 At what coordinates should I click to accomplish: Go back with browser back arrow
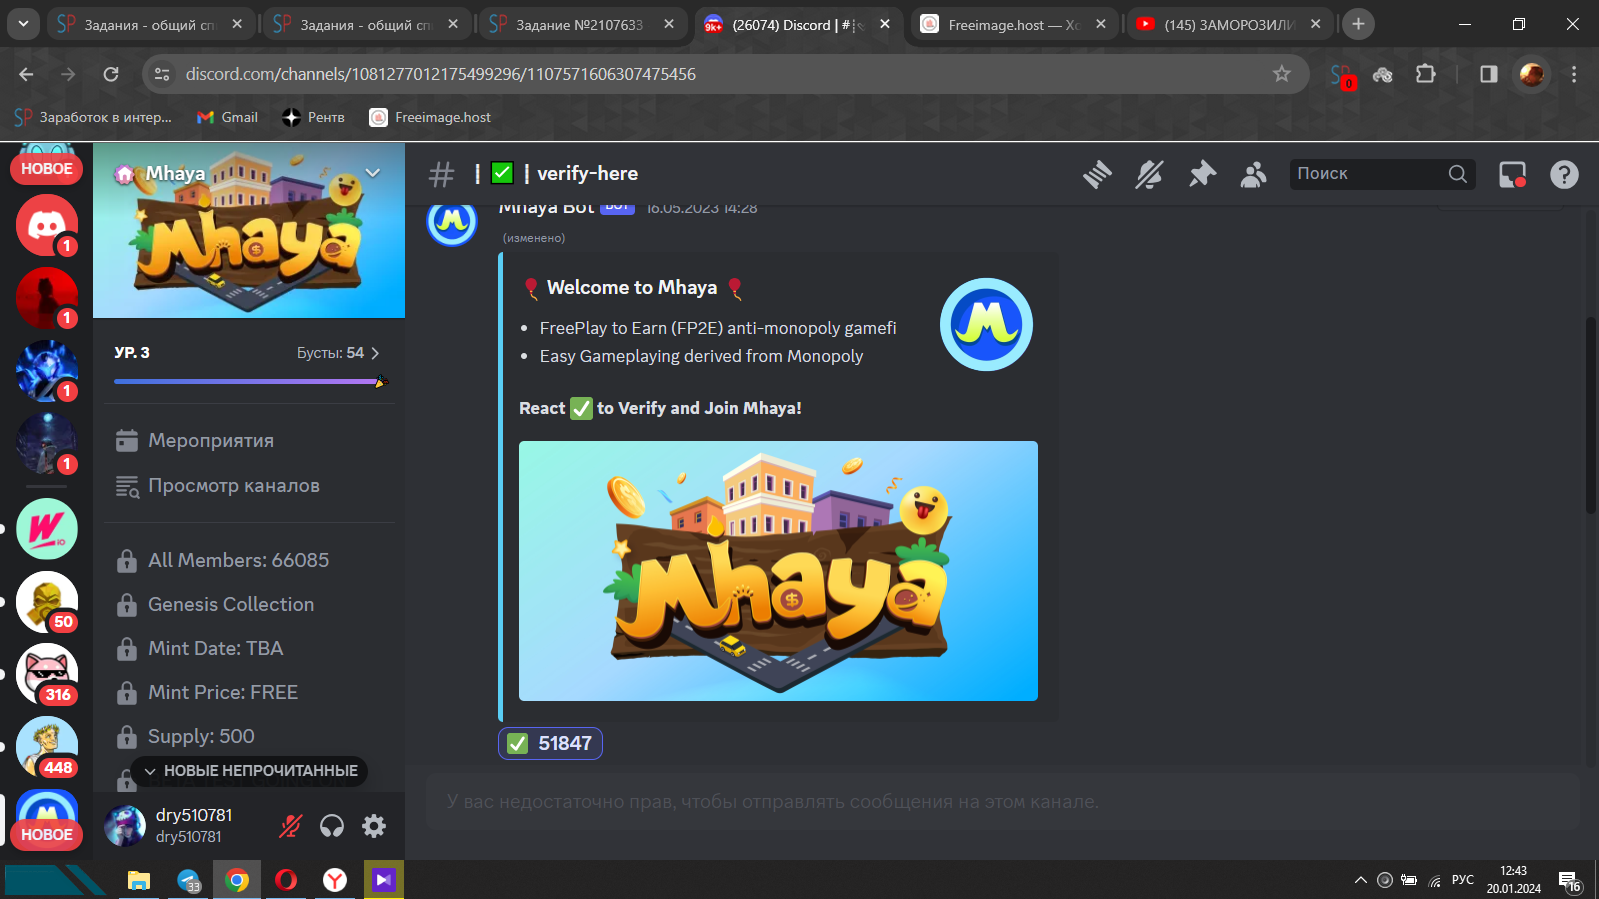coord(26,74)
